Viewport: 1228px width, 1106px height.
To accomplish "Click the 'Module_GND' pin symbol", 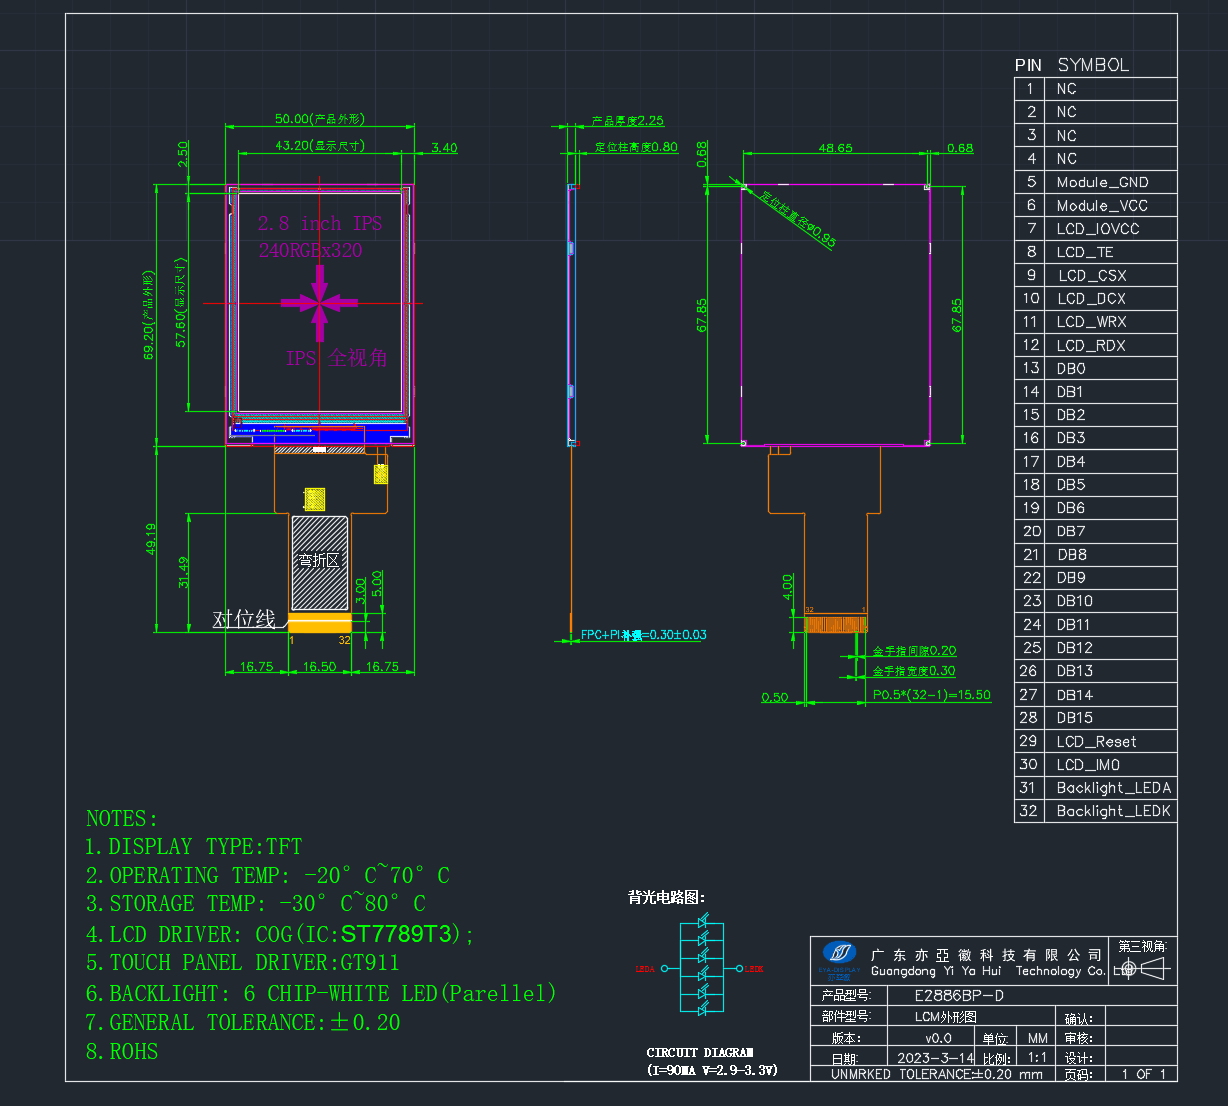I will coord(1102,182).
